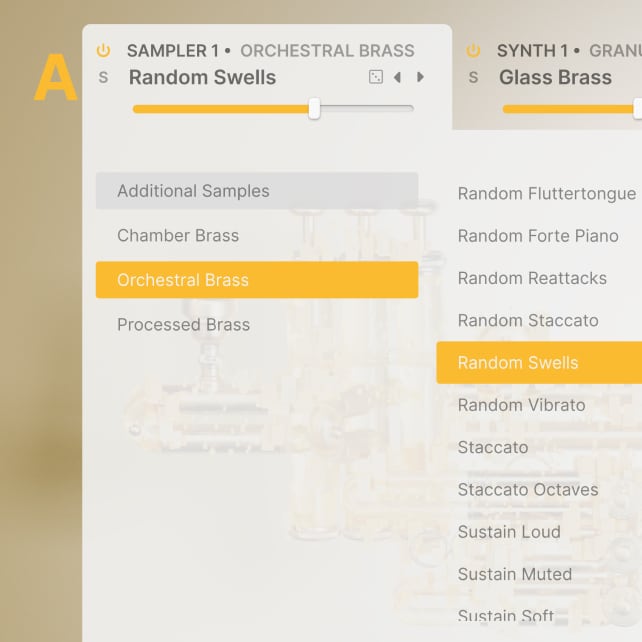Solo the Sampler 1 layer
The width and height of the screenshot is (642, 642).
103,77
